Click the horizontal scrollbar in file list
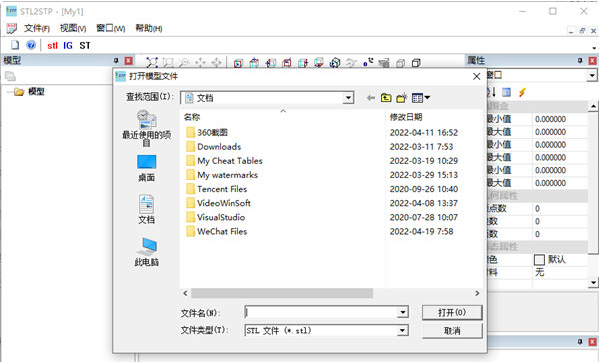This screenshot has height=362, width=599. click(x=282, y=293)
